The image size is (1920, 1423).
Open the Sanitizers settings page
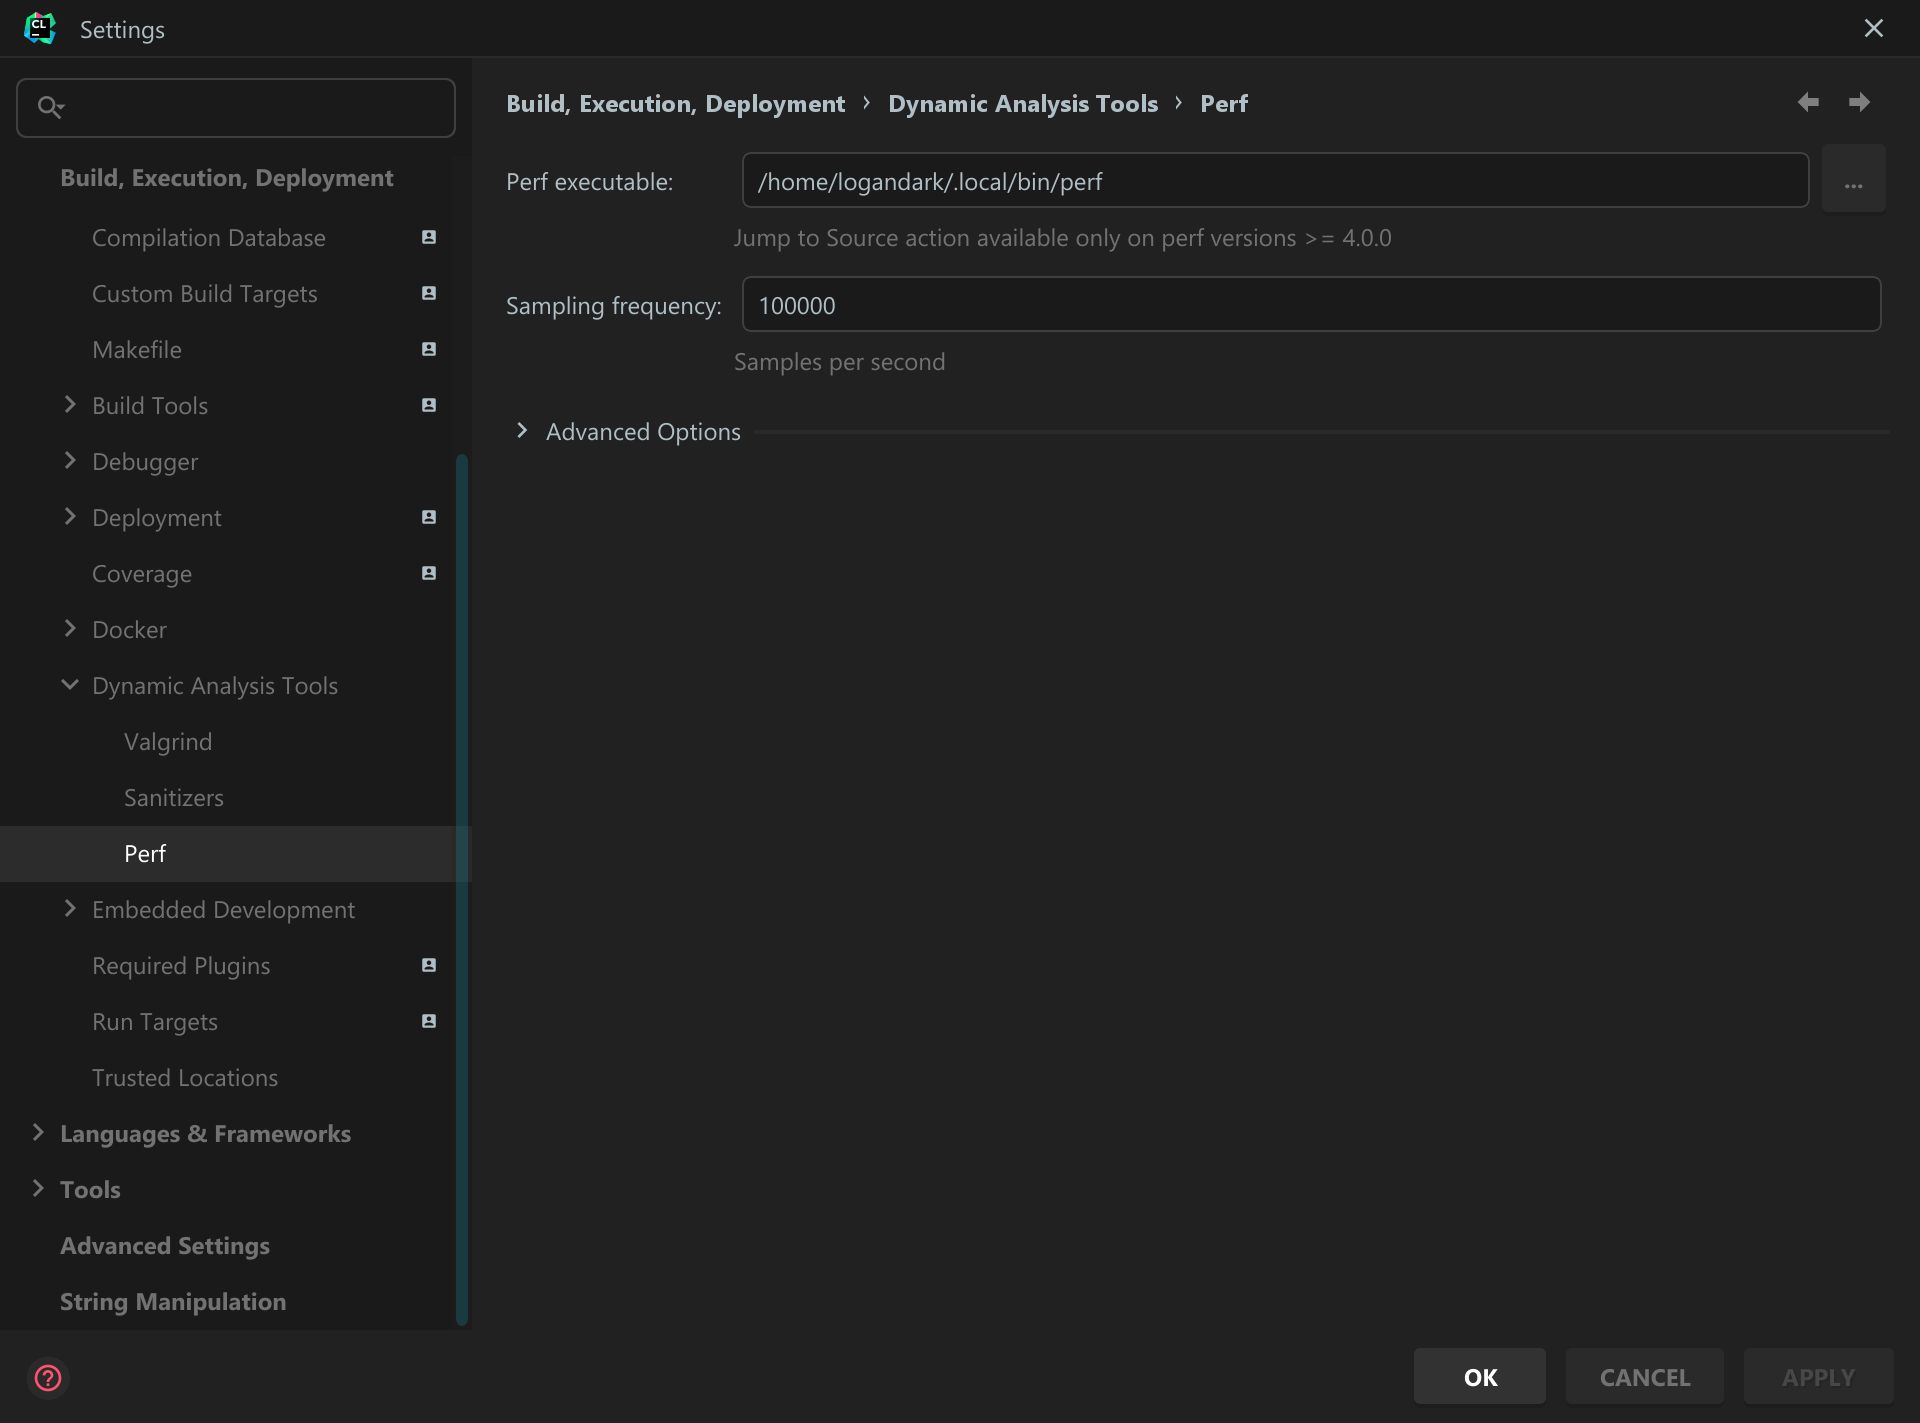tap(174, 798)
